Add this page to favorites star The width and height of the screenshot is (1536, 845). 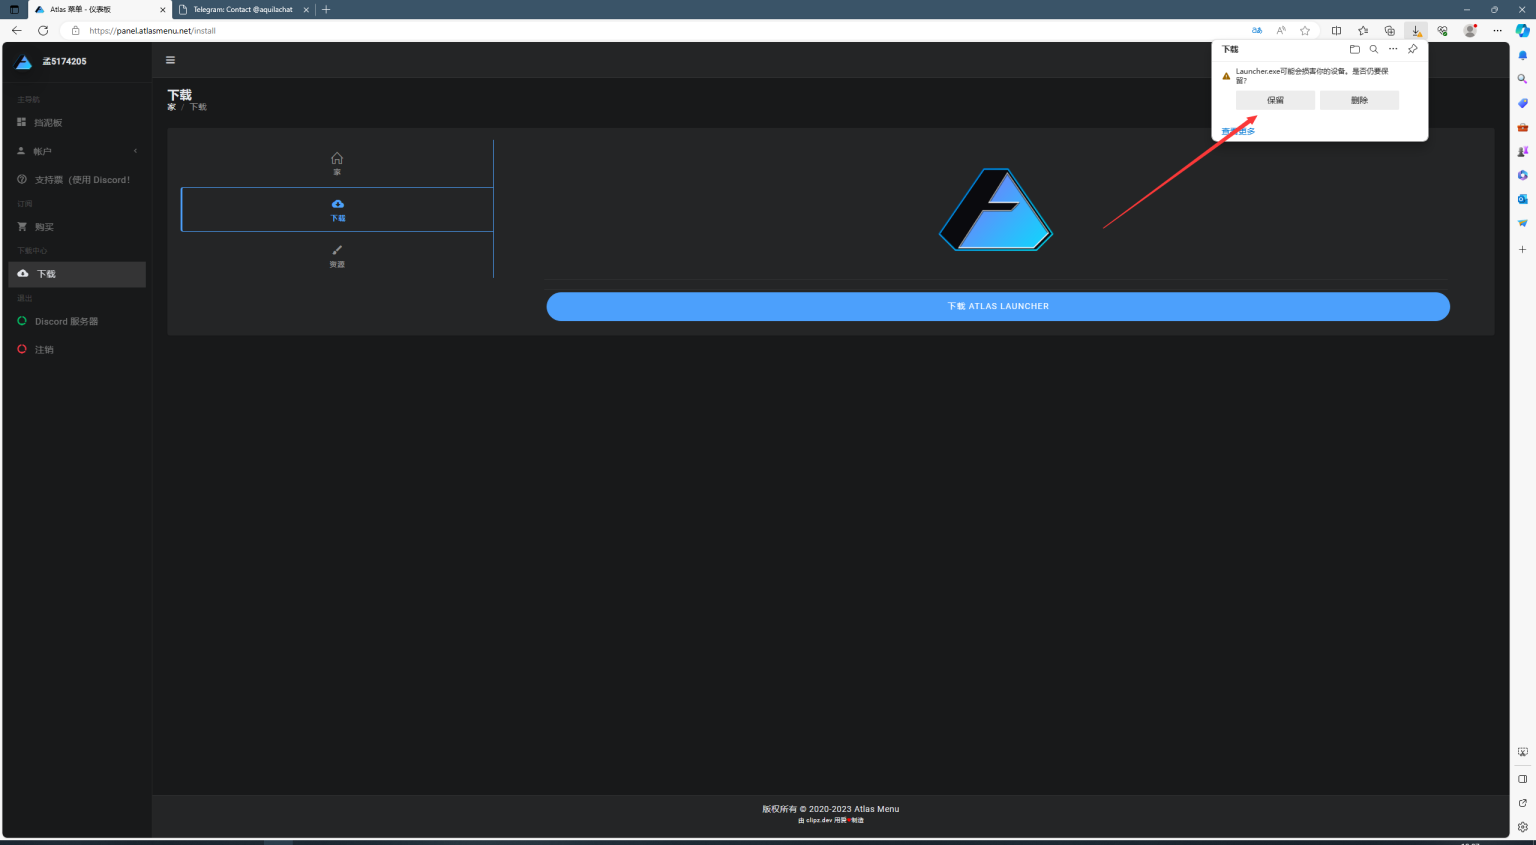pyautogui.click(x=1305, y=31)
